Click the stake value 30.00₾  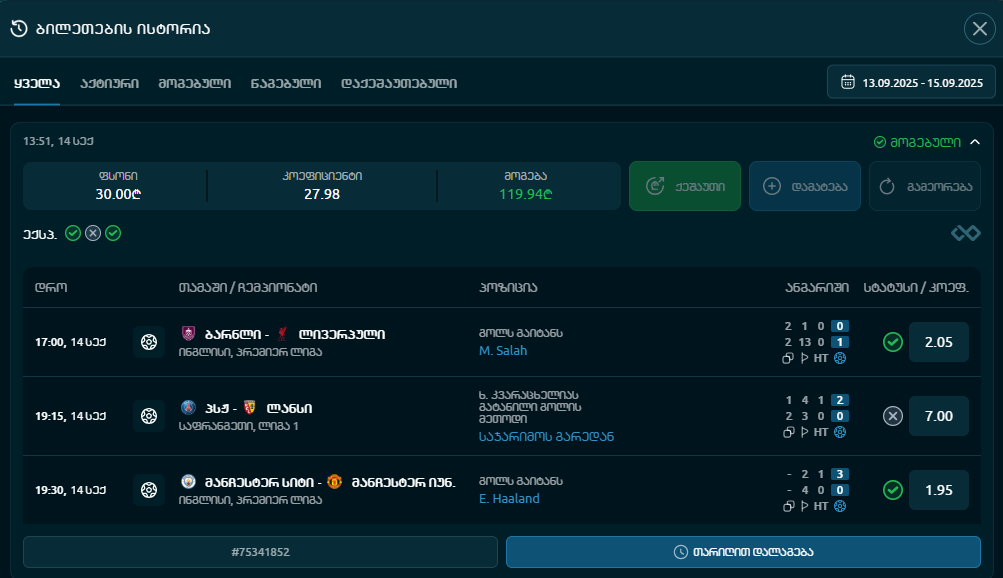[118, 194]
